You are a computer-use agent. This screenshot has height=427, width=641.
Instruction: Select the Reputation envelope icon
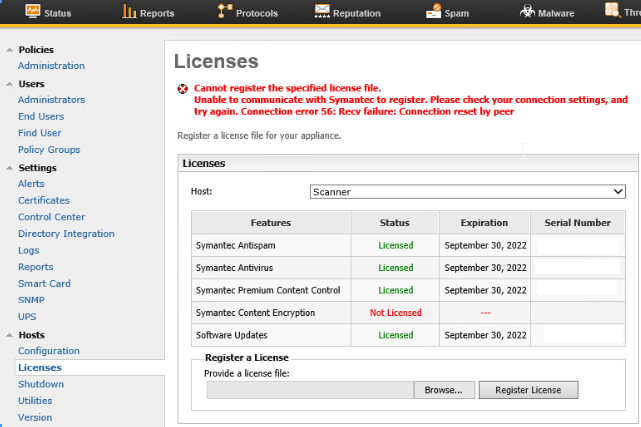(322, 12)
